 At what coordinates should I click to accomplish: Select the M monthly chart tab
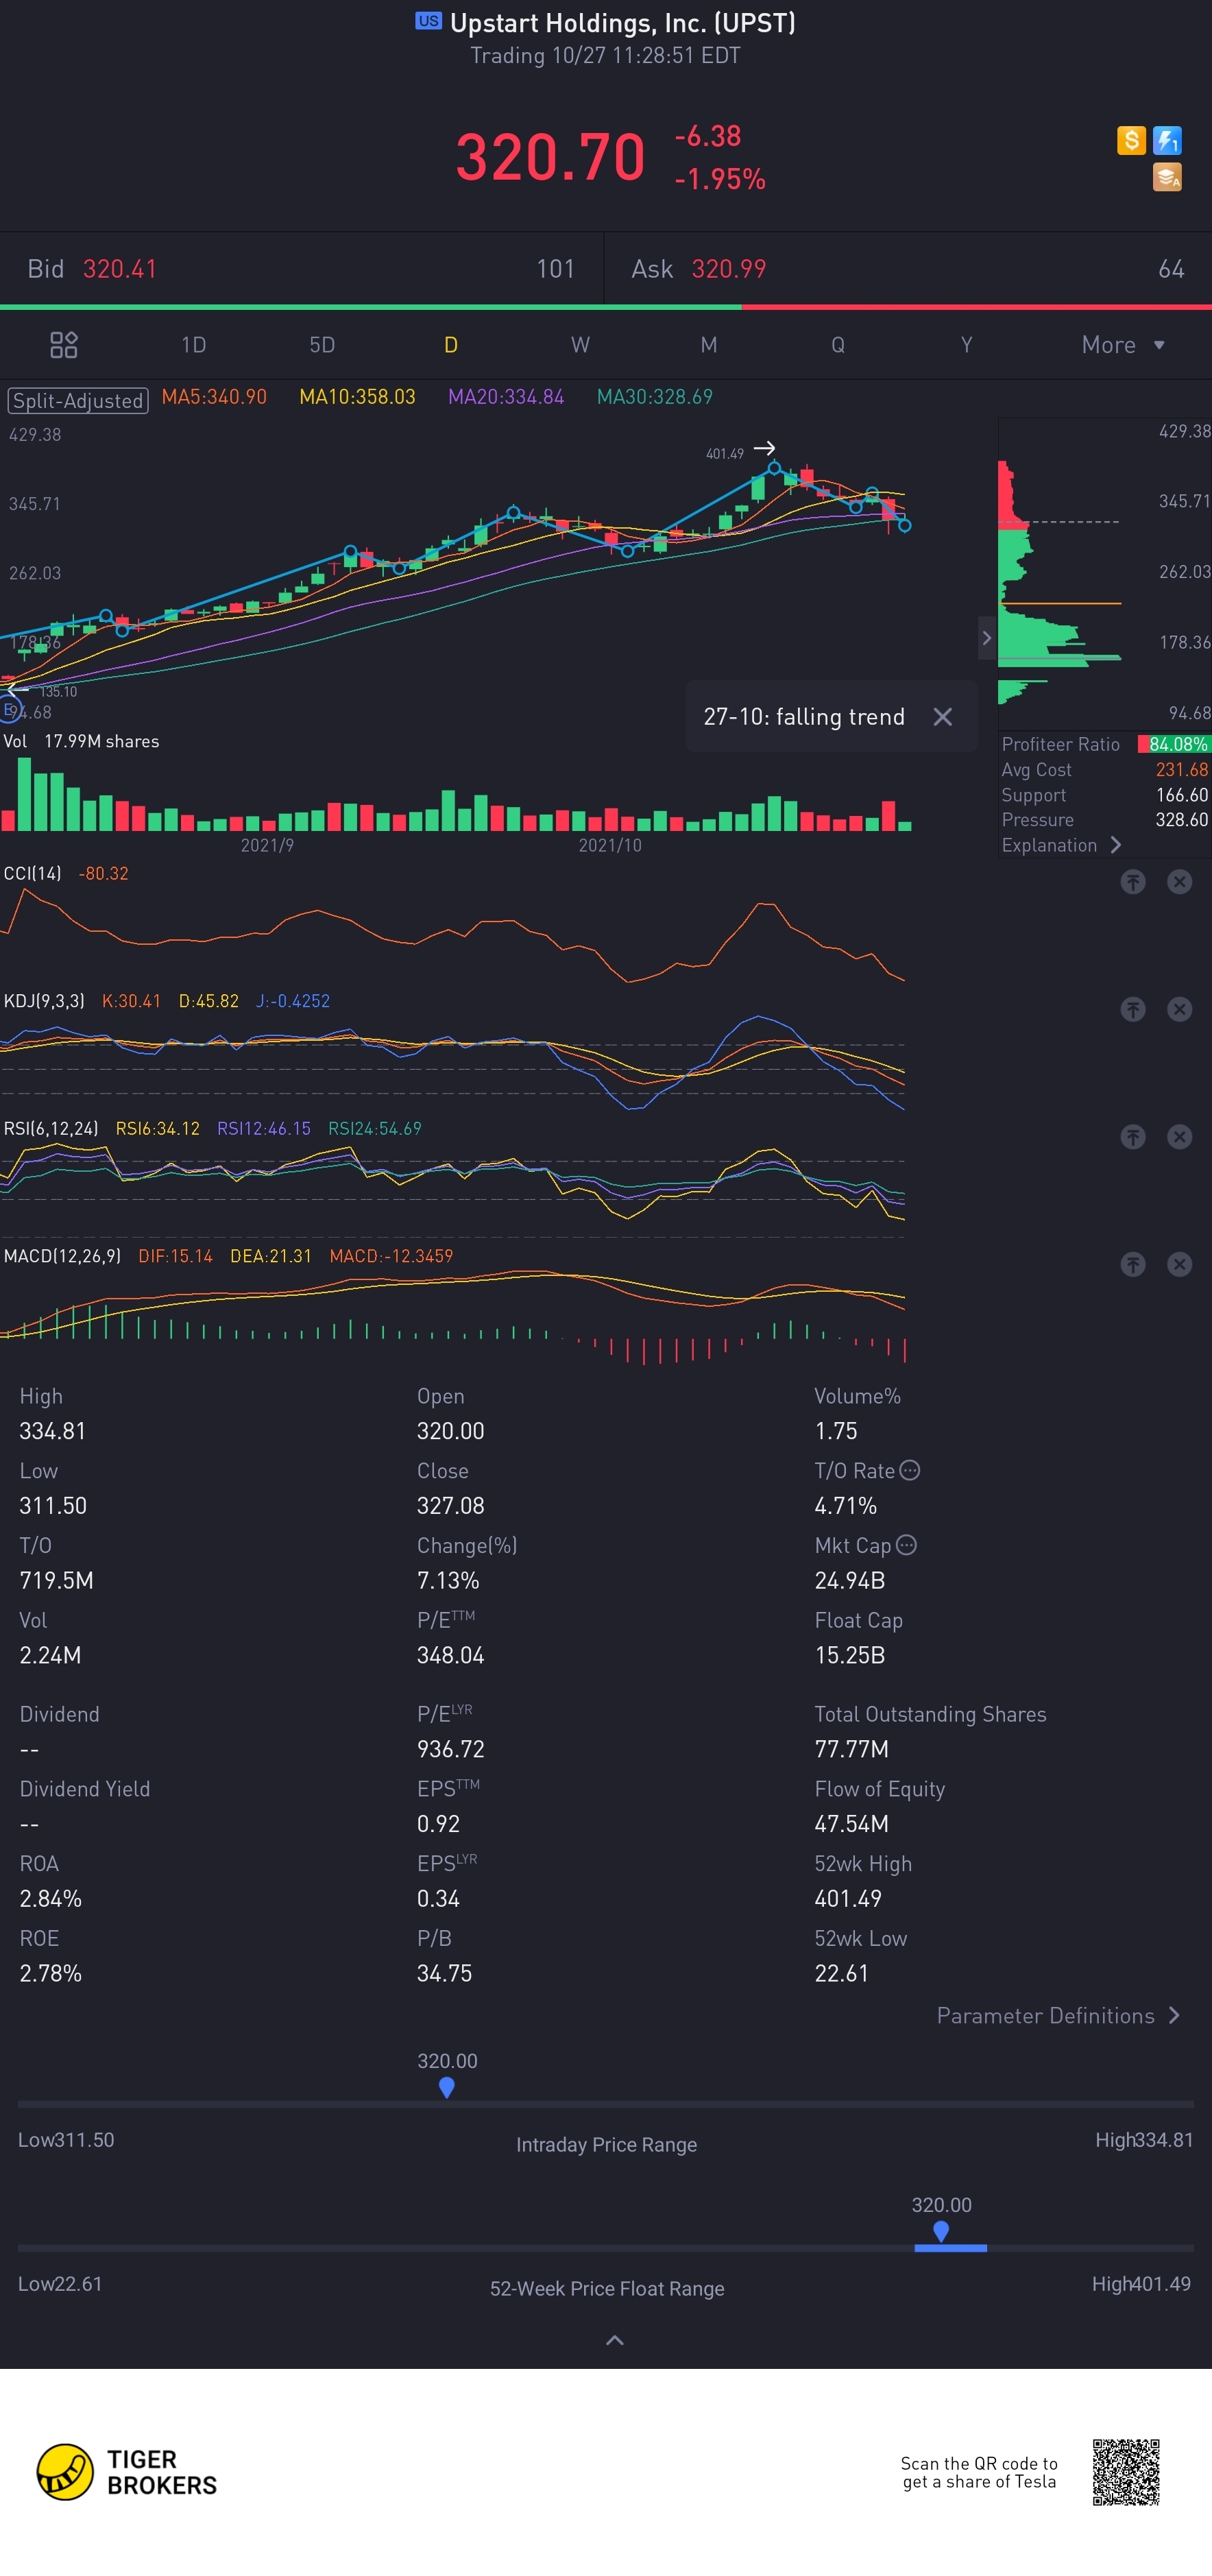[709, 345]
